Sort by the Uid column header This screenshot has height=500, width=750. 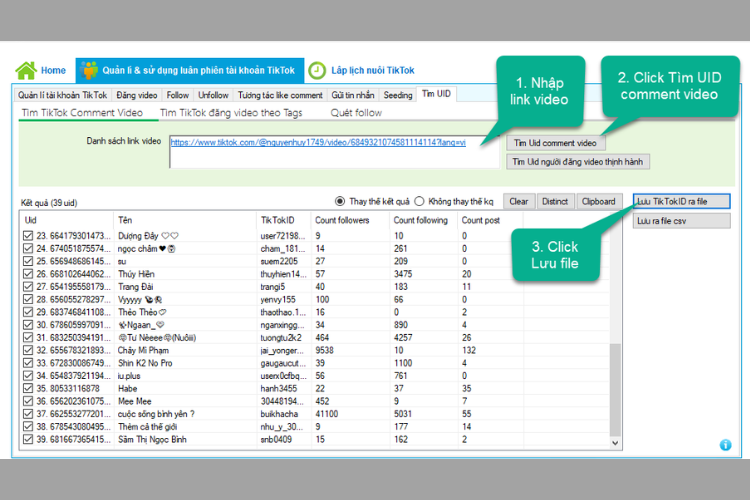[67, 220]
